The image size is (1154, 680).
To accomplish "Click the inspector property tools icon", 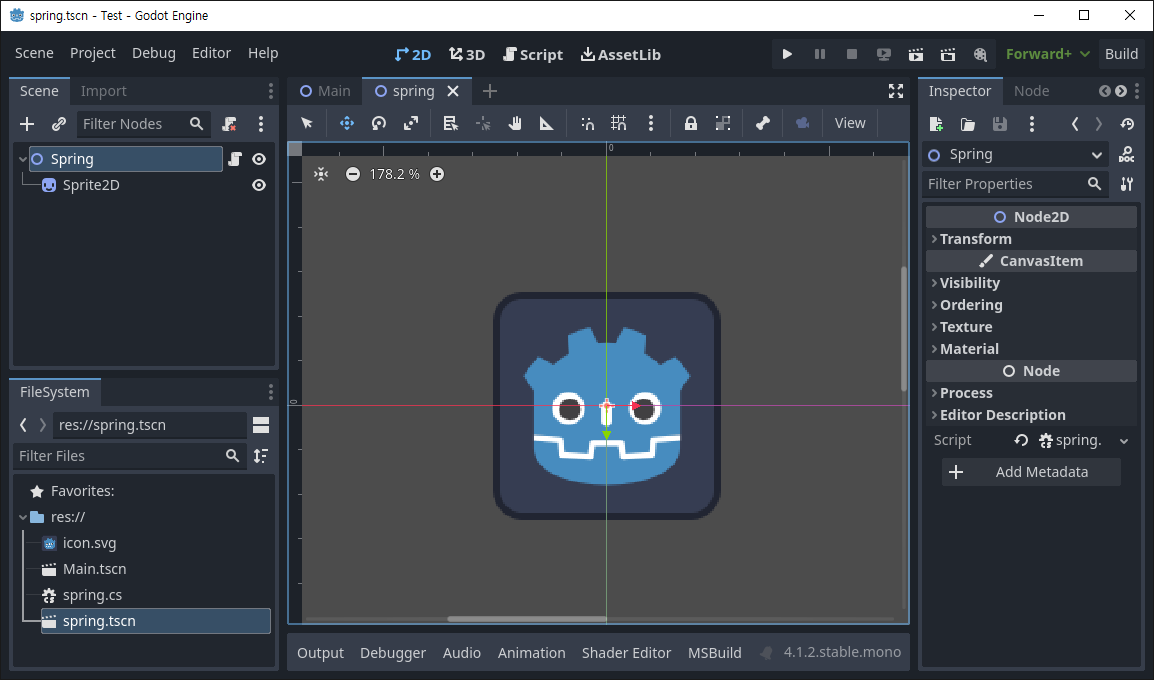I will 1127,184.
